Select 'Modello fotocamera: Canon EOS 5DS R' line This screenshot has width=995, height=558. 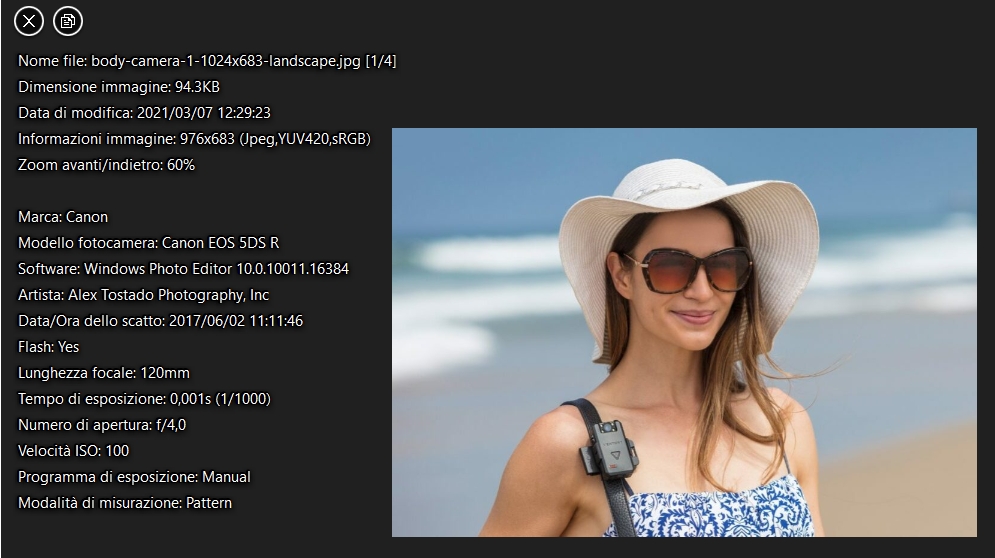(148, 243)
